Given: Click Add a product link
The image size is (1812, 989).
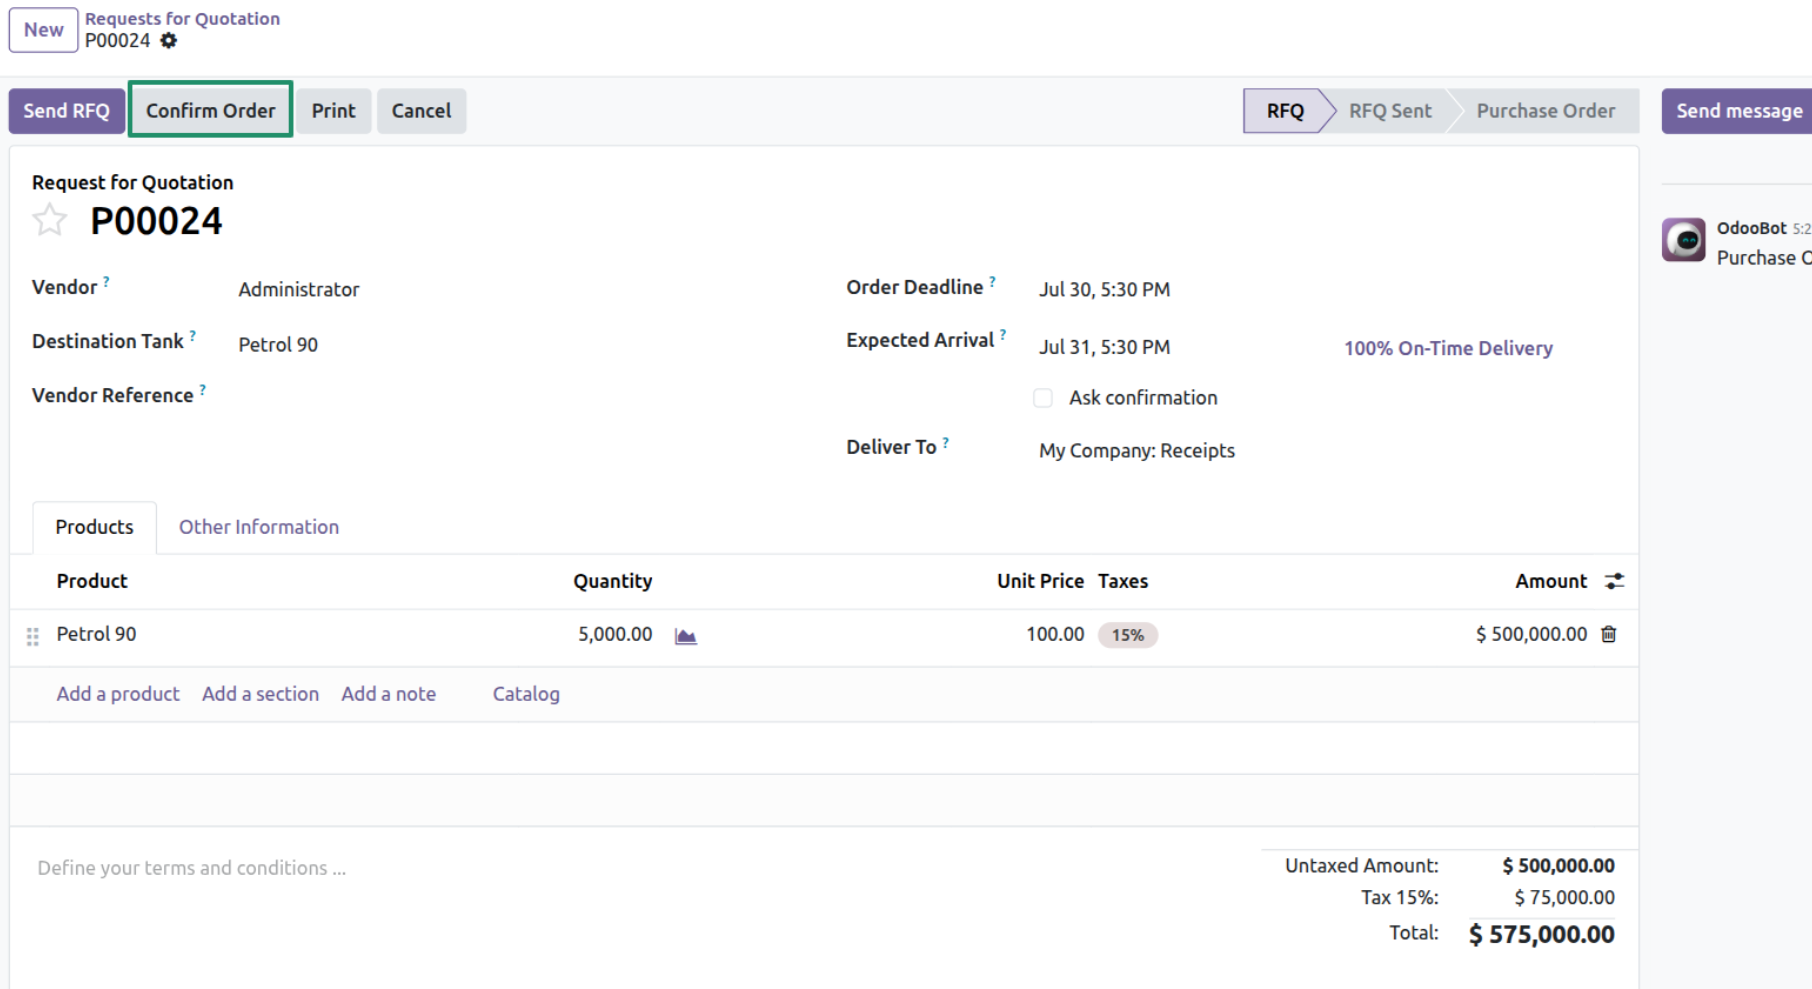Looking at the screenshot, I should click(118, 694).
